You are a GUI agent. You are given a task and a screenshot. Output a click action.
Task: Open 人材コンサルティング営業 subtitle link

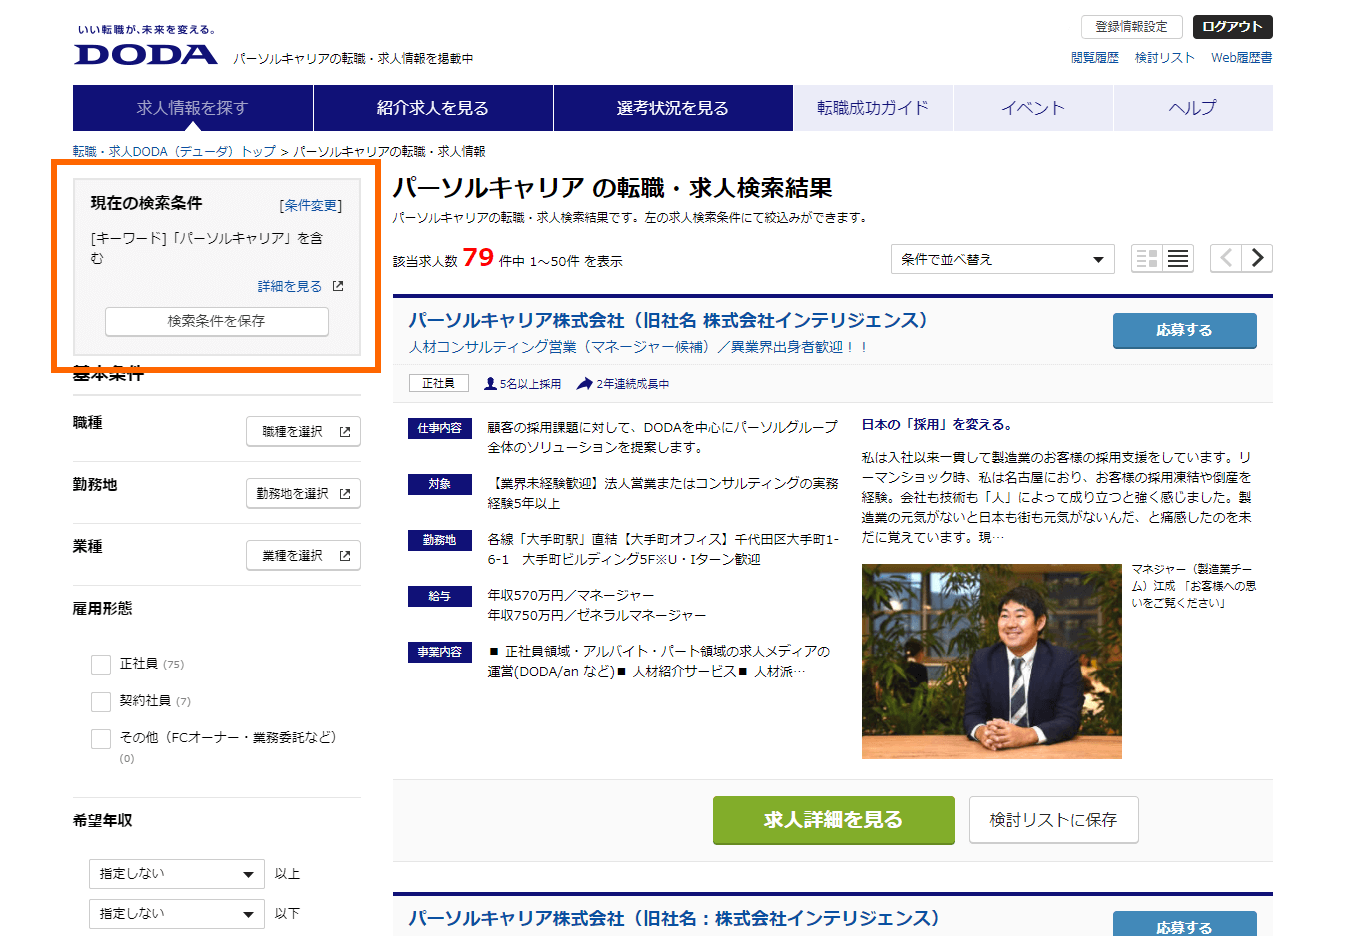[x=638, y=347]
